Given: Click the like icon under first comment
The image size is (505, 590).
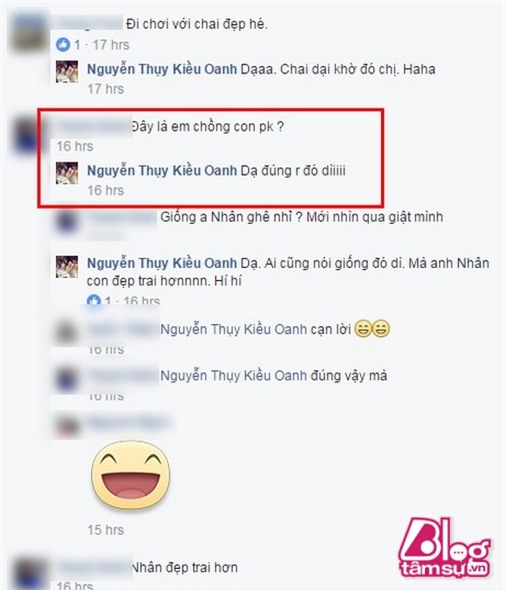Looking at the screenshot, I should point(63,45).
